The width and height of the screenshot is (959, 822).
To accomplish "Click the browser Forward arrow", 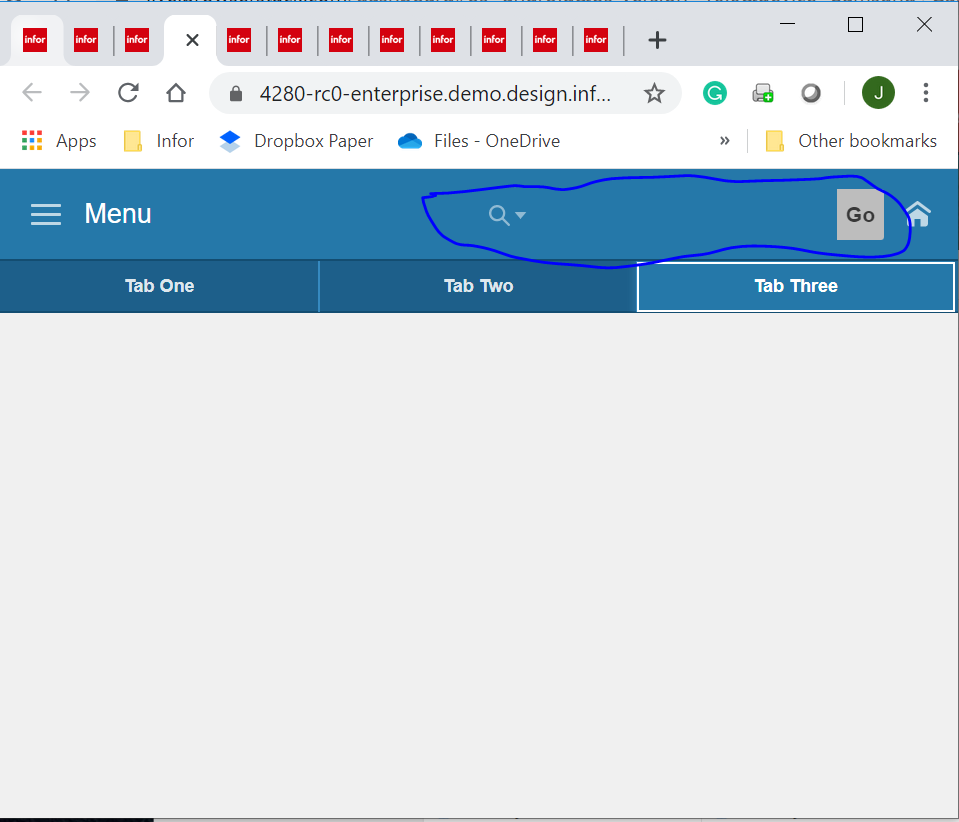I will (80, 93).
